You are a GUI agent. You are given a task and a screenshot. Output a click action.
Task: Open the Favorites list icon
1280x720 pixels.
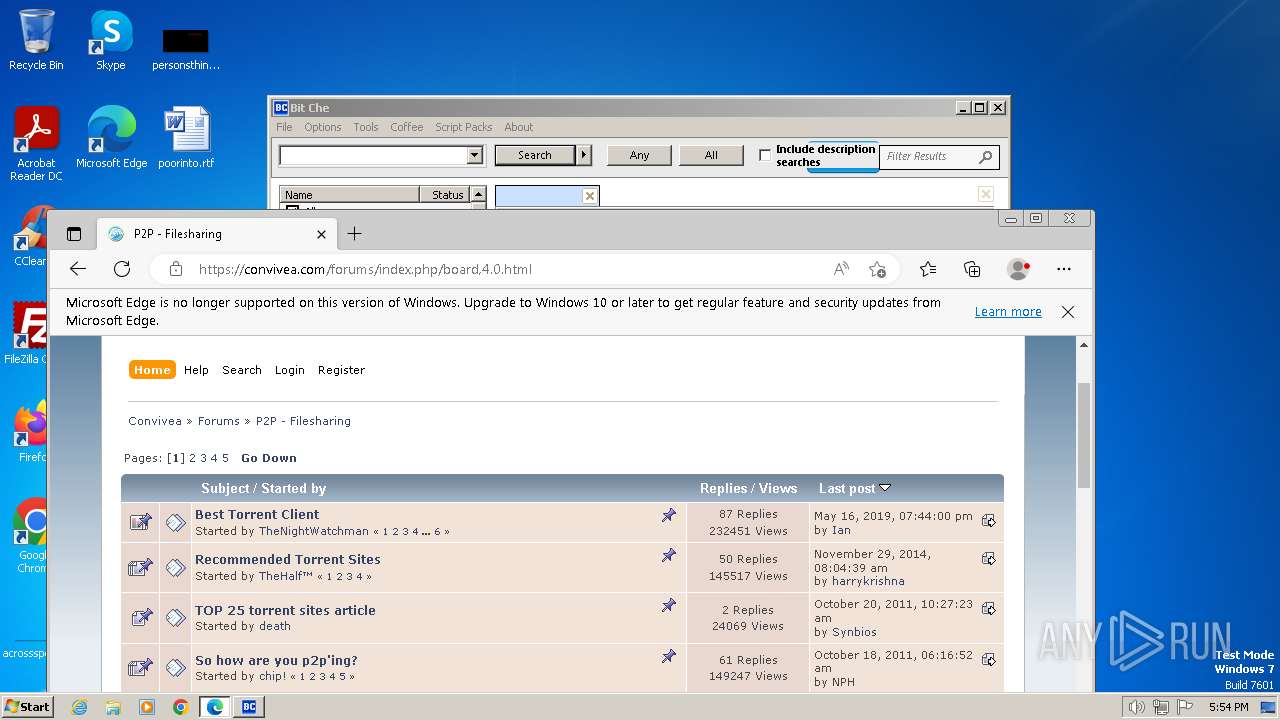click(x=928, y=269)
